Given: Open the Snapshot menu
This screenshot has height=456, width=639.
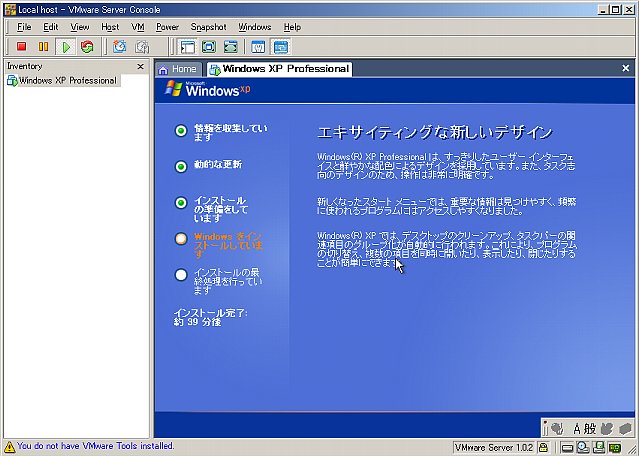Looking at the screenshot, I should tap(208, 27).
